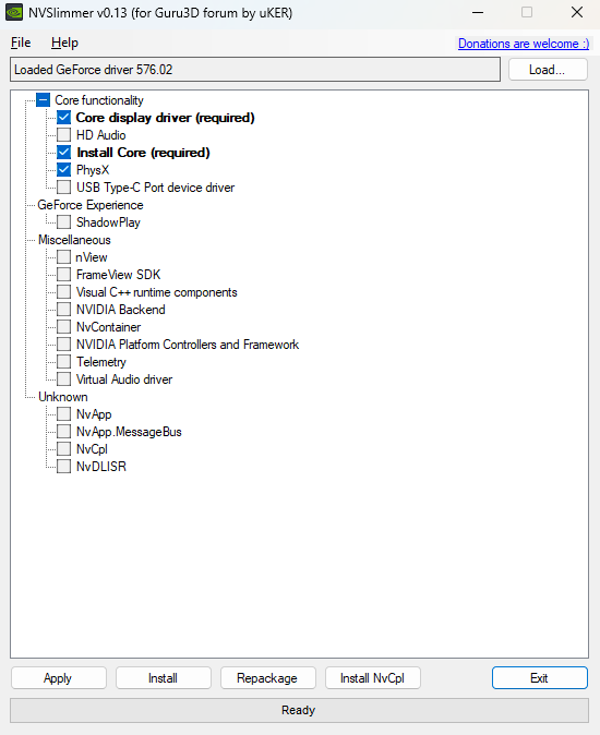The width and height of the screenshot is (600, 735).
Task: Select the Telemetry label text
Action: [x=101, y=362]
